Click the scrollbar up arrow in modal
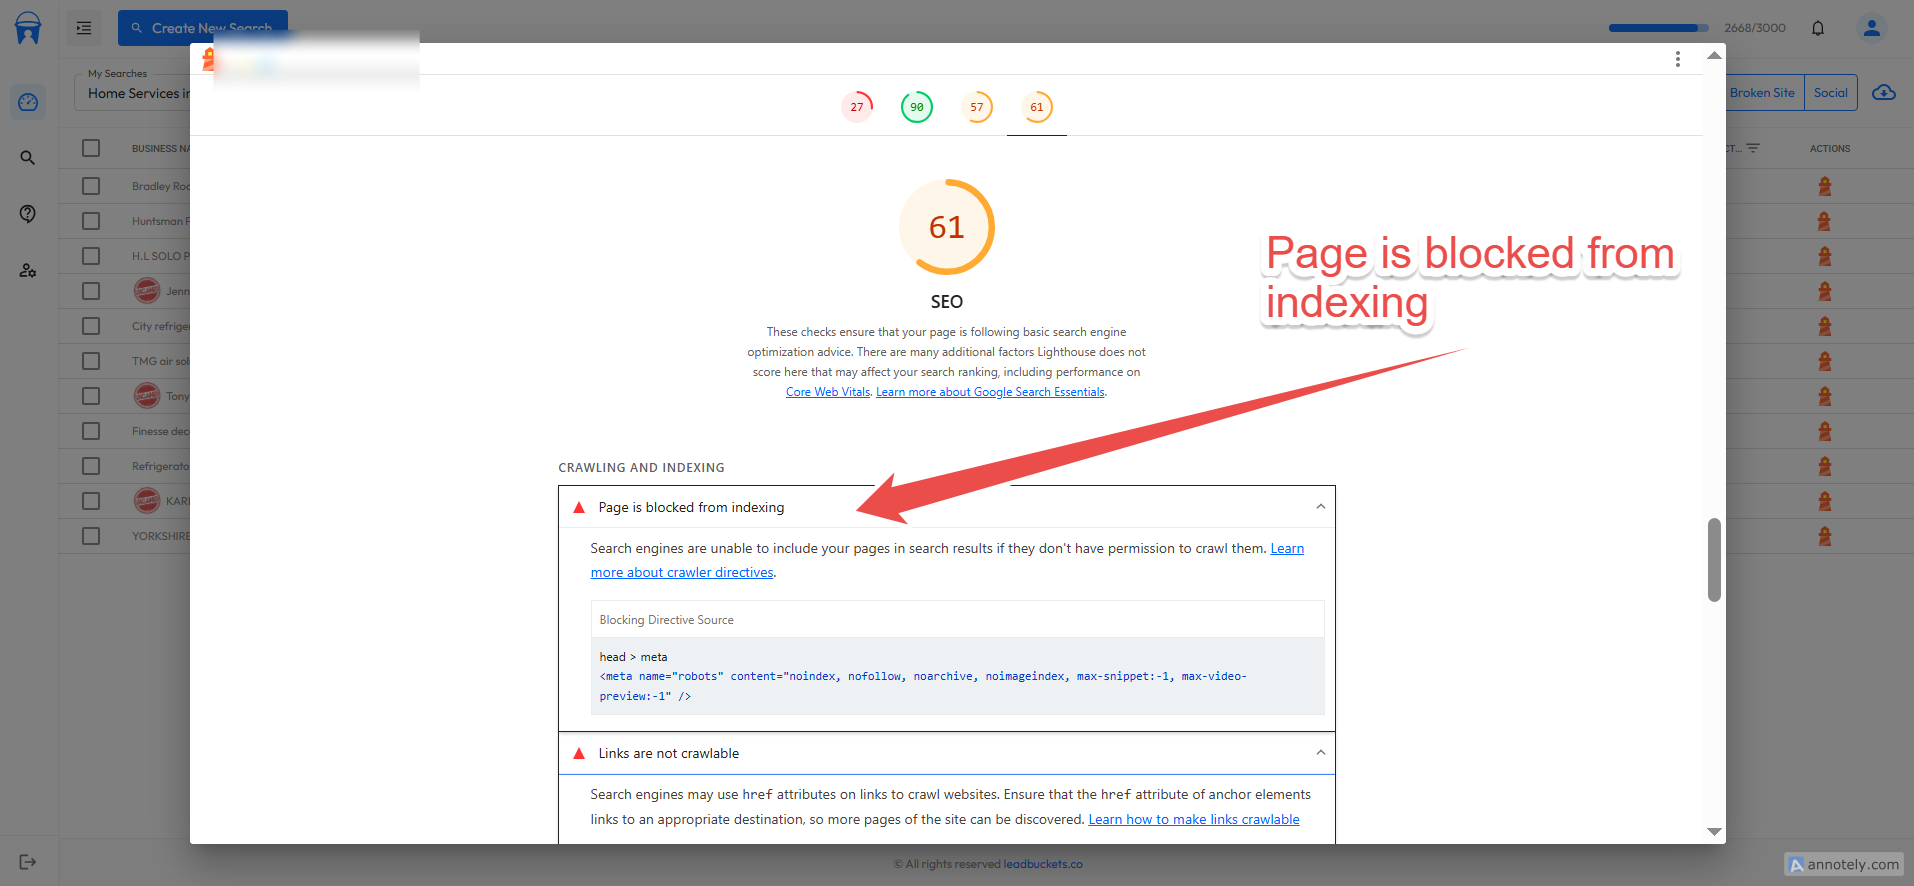The width and height of the screenshot is (1914, 886). tap(1714, 55)
